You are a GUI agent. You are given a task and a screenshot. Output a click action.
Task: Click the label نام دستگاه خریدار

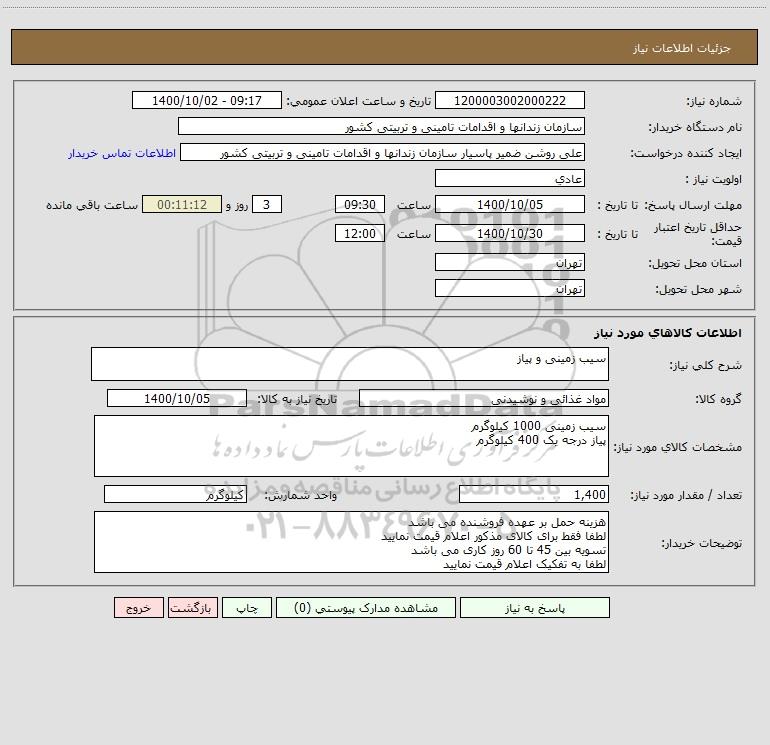pos(695,127)
